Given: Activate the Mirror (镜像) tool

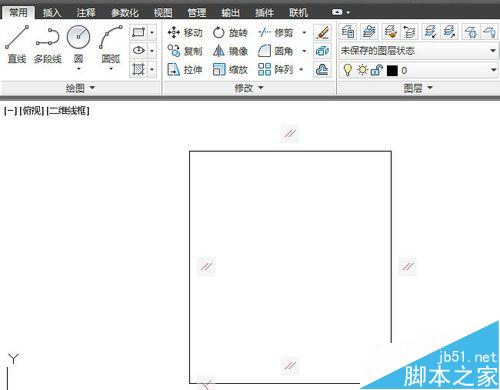Looking at the screenshot, I should [230, 51].
